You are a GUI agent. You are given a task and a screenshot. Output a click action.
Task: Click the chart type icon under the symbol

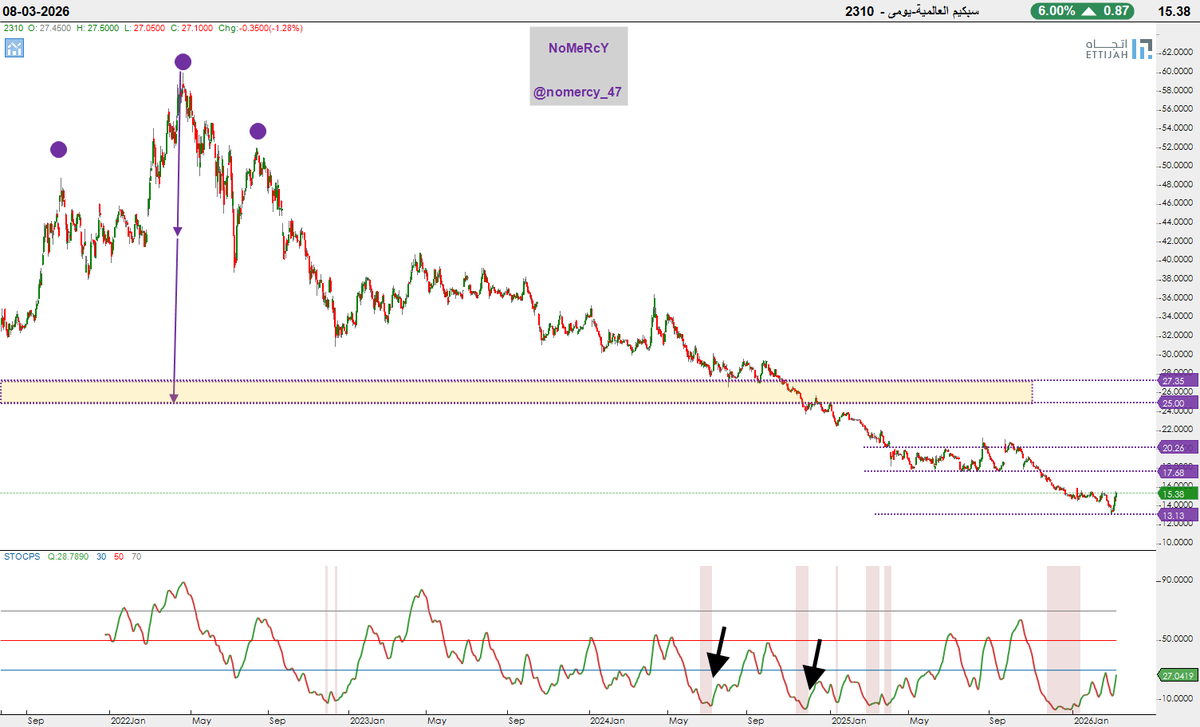point(14,47)
